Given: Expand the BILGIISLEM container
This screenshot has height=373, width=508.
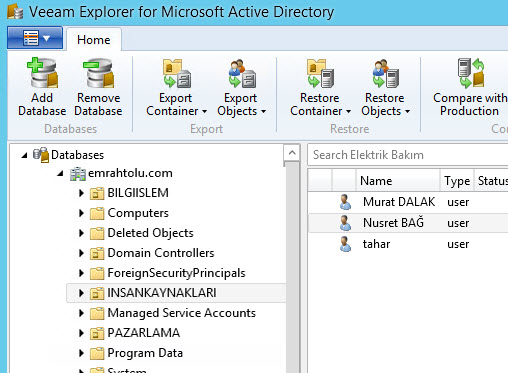Looking at the screenshot, I should [x=81, y=193].
